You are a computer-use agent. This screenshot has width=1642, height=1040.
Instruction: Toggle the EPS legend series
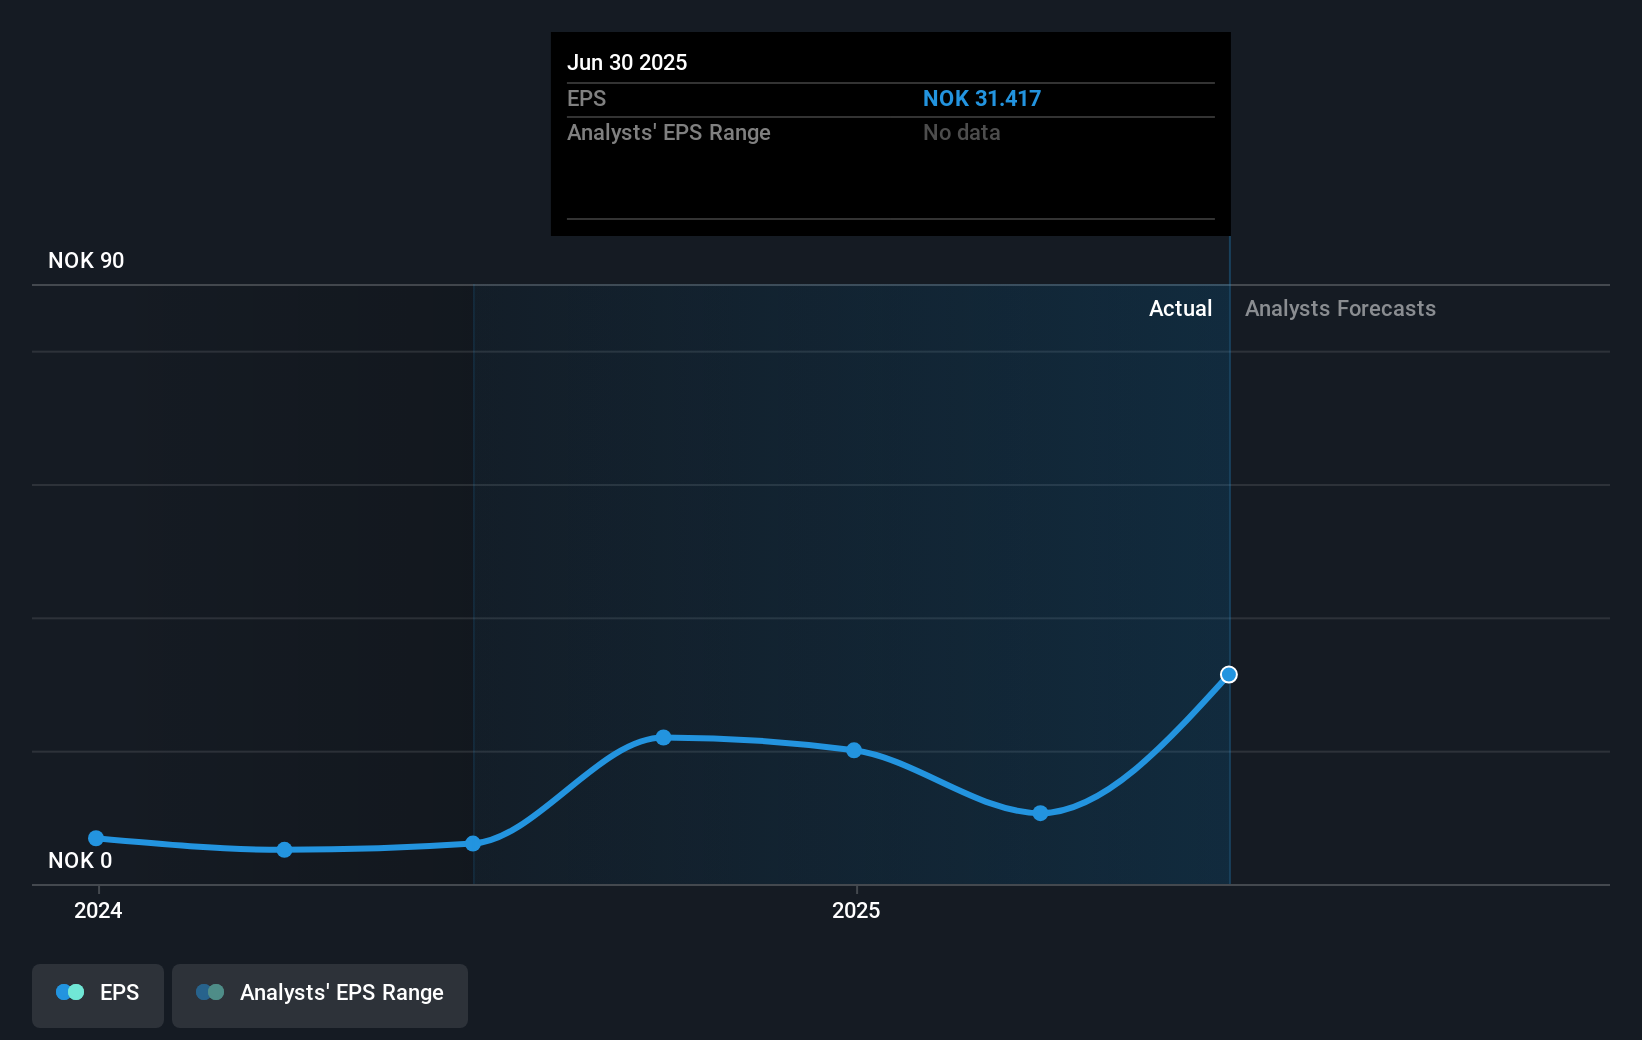(x=98, y=995)
